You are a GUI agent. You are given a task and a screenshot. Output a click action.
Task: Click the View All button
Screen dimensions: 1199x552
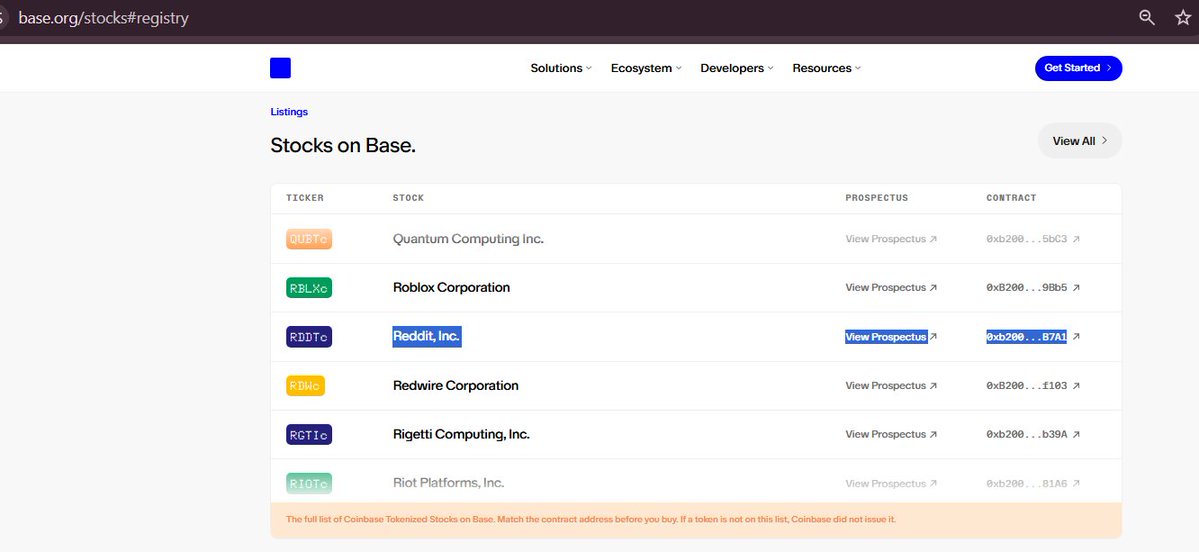[1080, 141]
